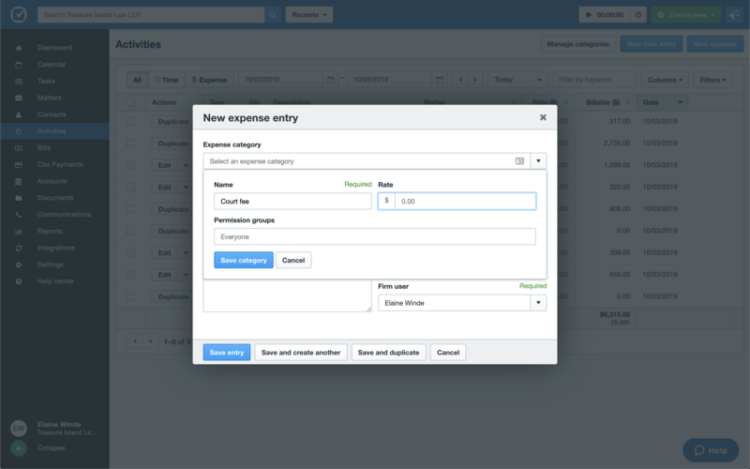
Task: Open the Firm user dropdown
Action: coord(538,302)
